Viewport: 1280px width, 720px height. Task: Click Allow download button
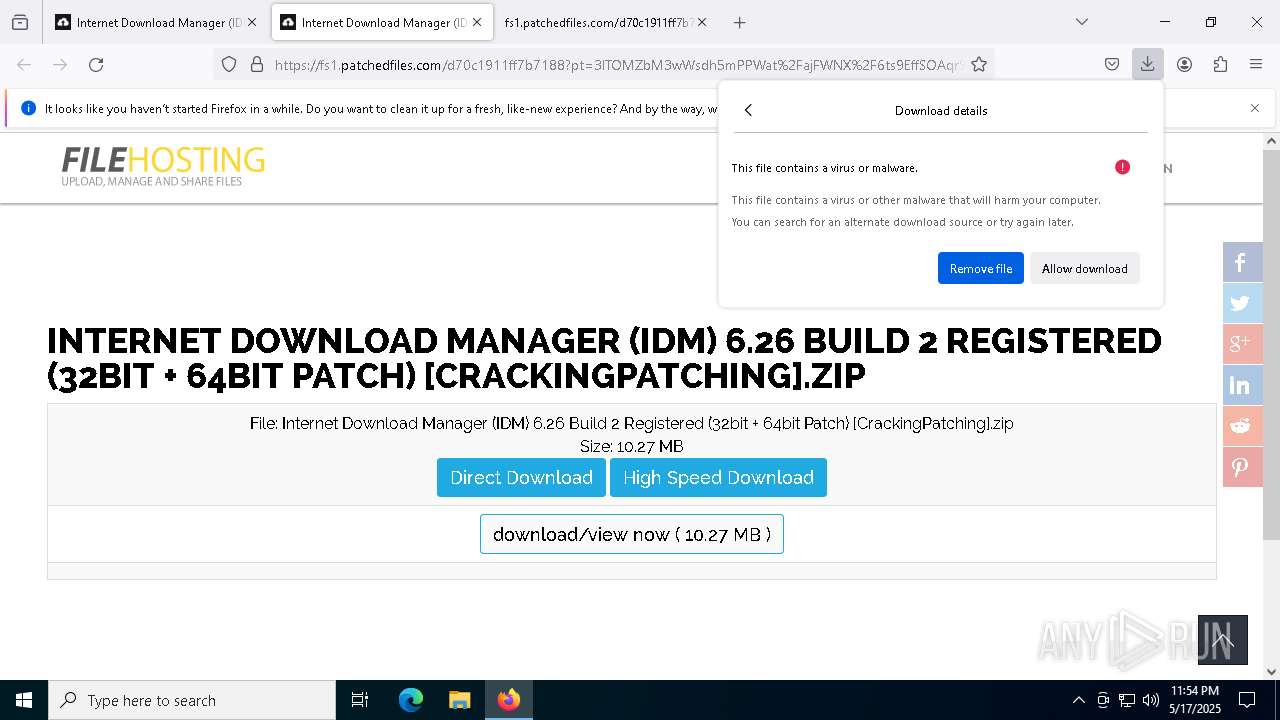(1085, 268)
